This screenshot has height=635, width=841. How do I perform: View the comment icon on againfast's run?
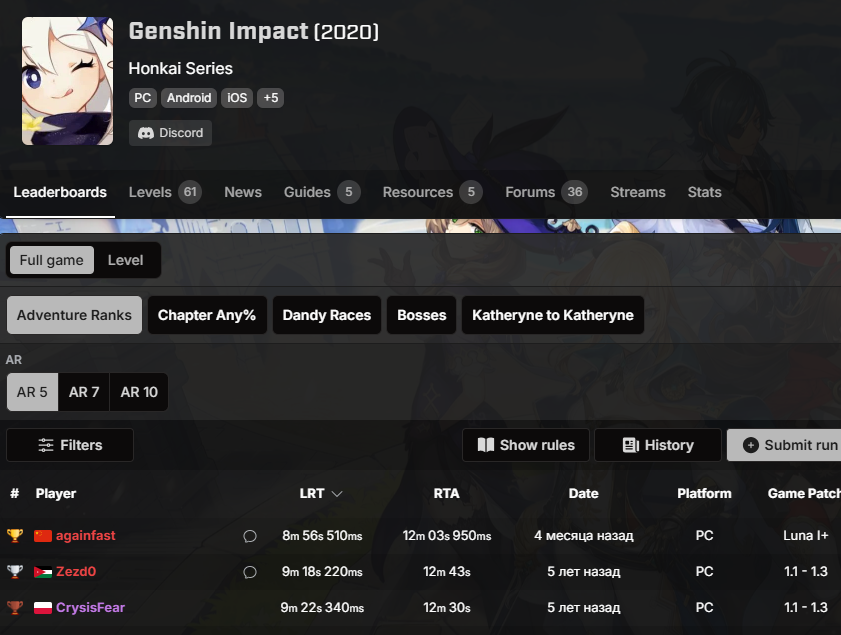point(250,536)
